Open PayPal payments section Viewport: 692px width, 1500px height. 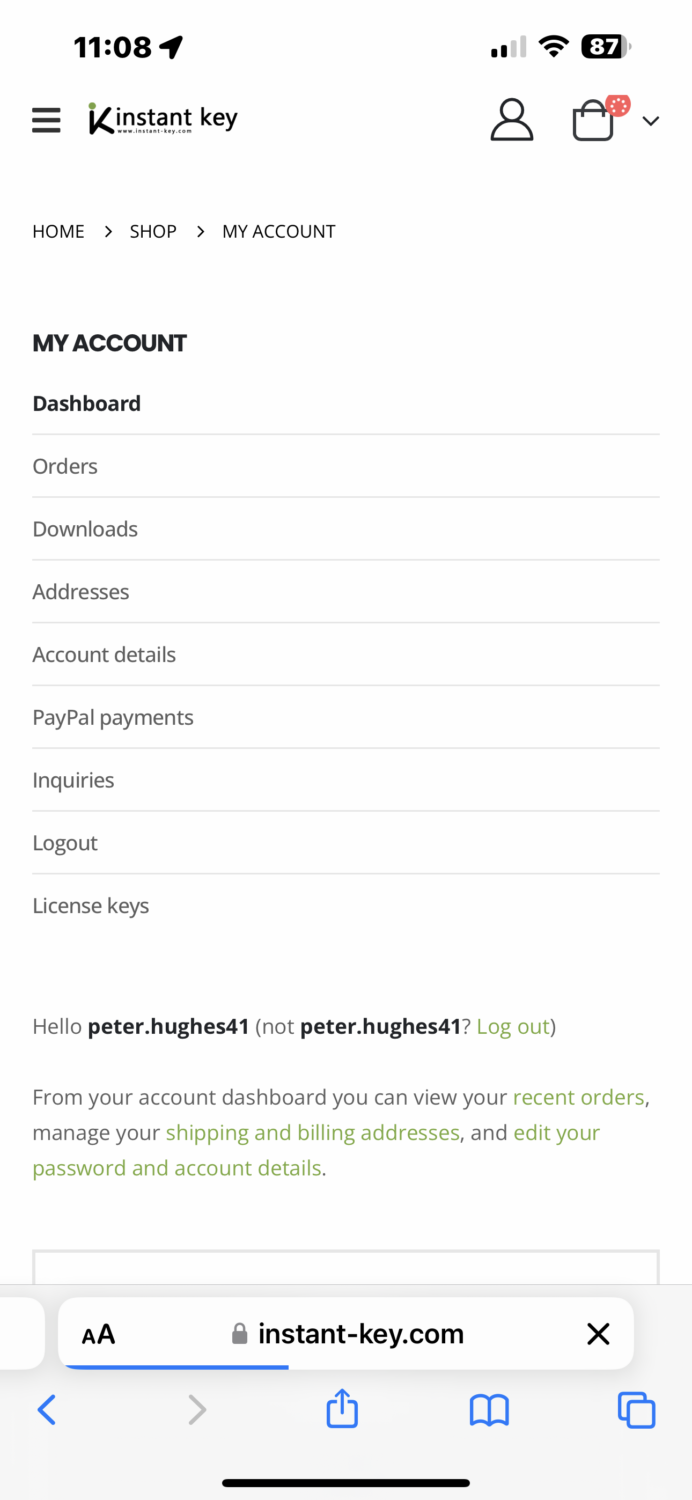pos(113,718)
